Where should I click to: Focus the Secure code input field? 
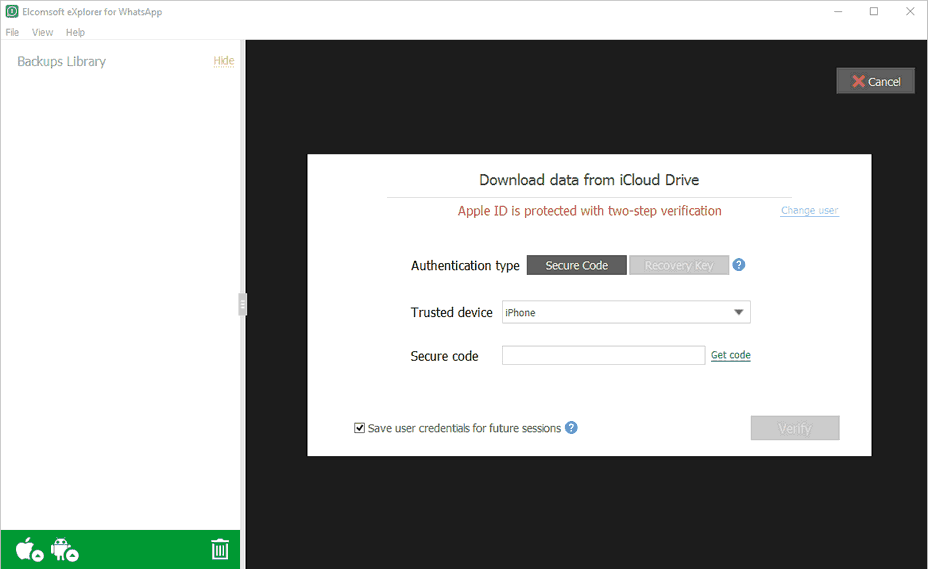[x=604, y=355]
